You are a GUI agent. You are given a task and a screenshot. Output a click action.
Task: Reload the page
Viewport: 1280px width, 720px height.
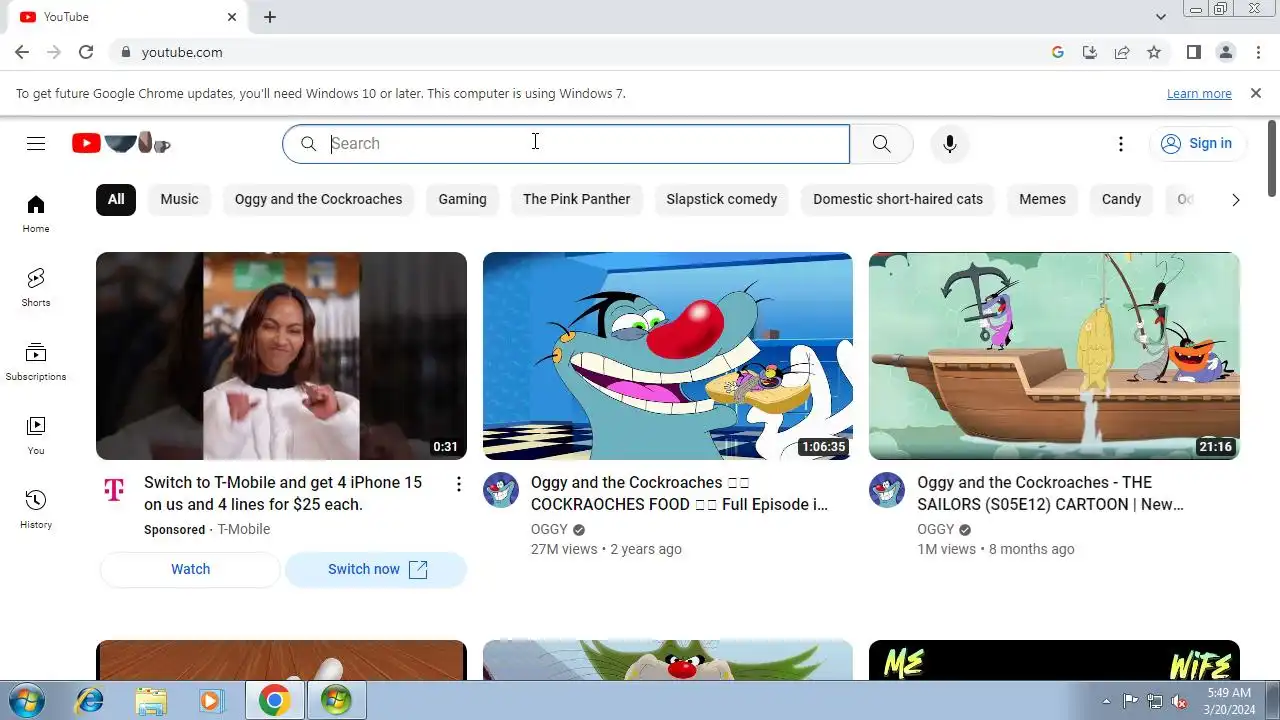click(x=86, y=52)
